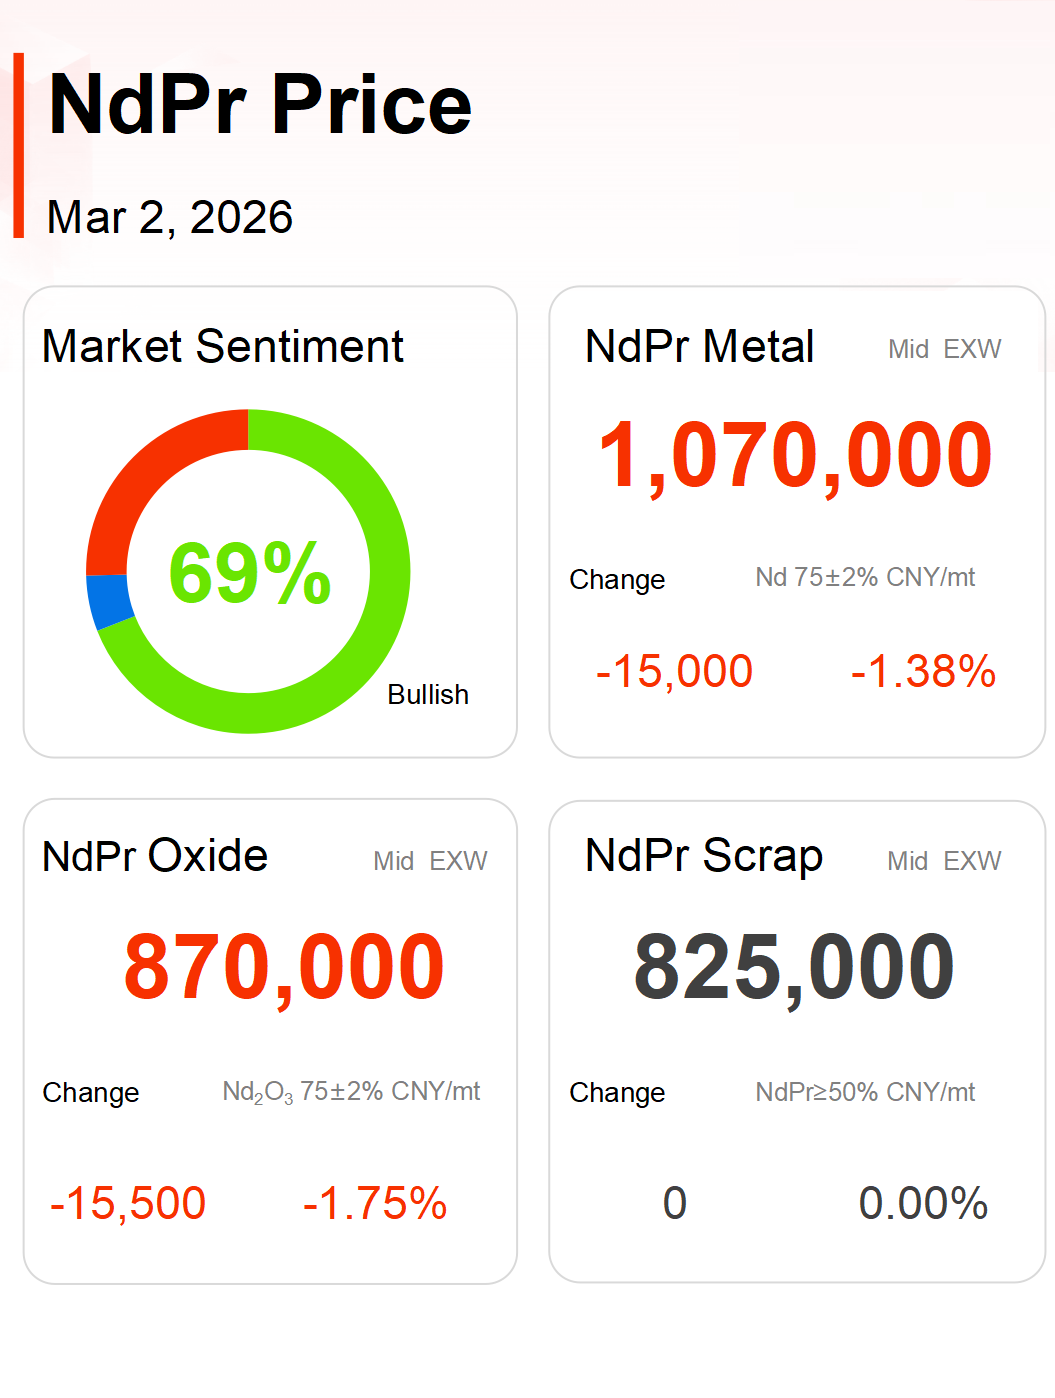Click NdPr Metal change value -15,000
Image resolution: width=1055 pixels, height=1398 pixels.
coord(674,671)
